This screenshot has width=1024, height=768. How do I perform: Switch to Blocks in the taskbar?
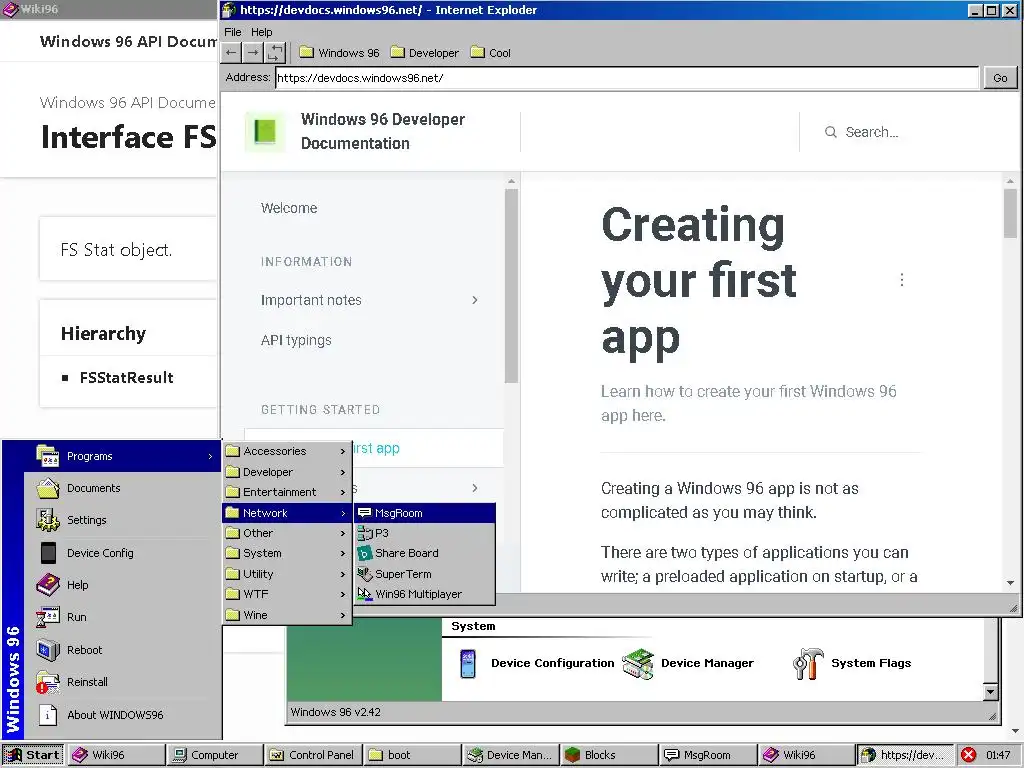pyautogui.click(x=608, y=755)
